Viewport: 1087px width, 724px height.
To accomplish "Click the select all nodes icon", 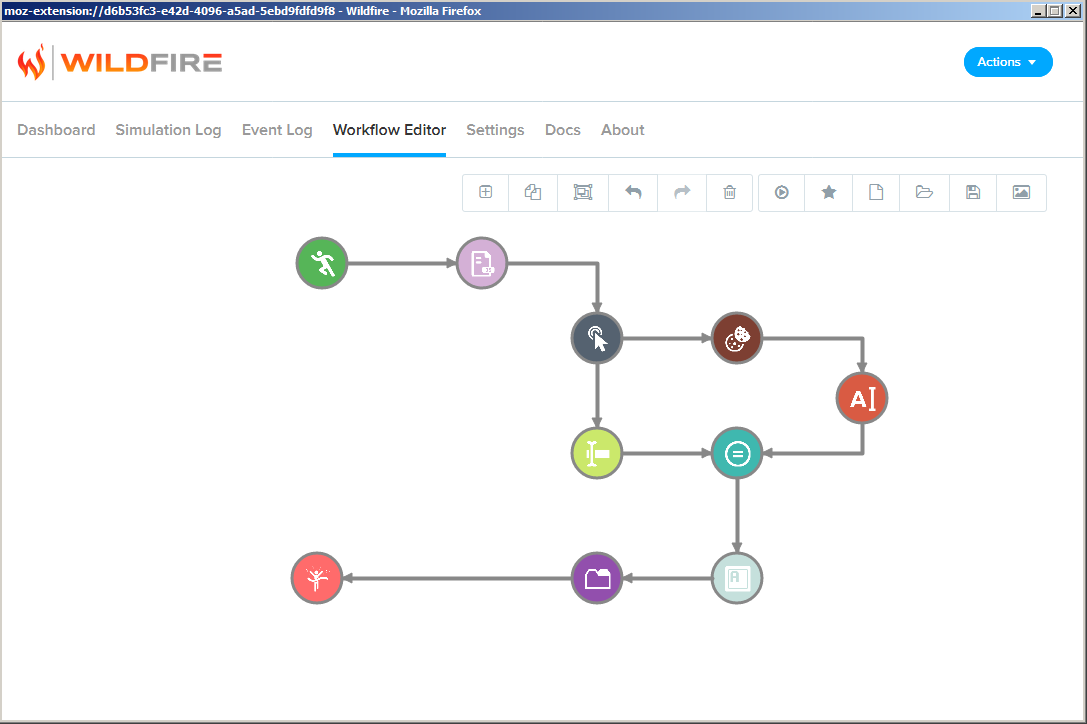I will (x=583, y=193).
